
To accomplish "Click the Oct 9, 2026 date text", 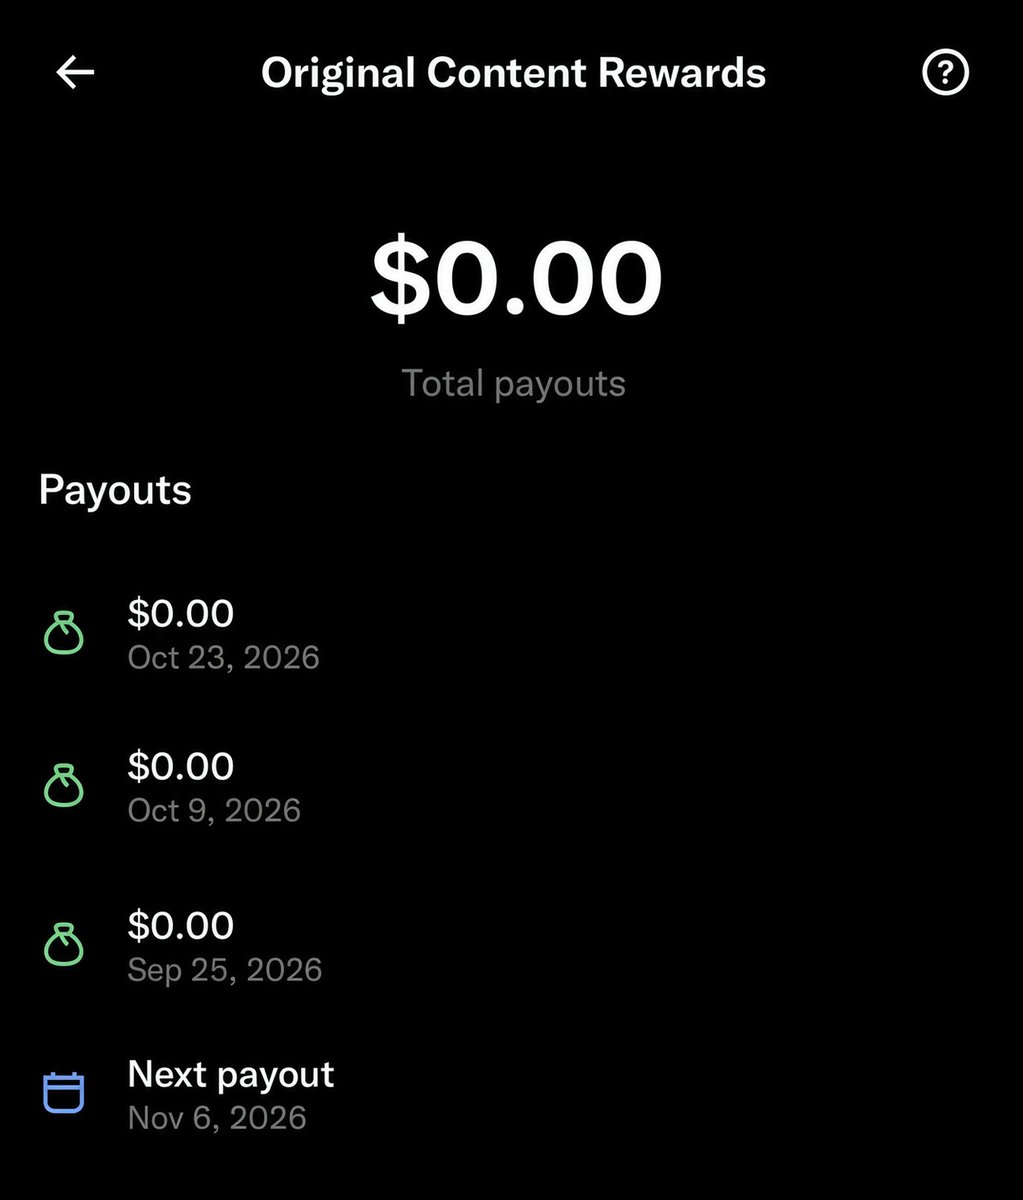I will [214, 810].
